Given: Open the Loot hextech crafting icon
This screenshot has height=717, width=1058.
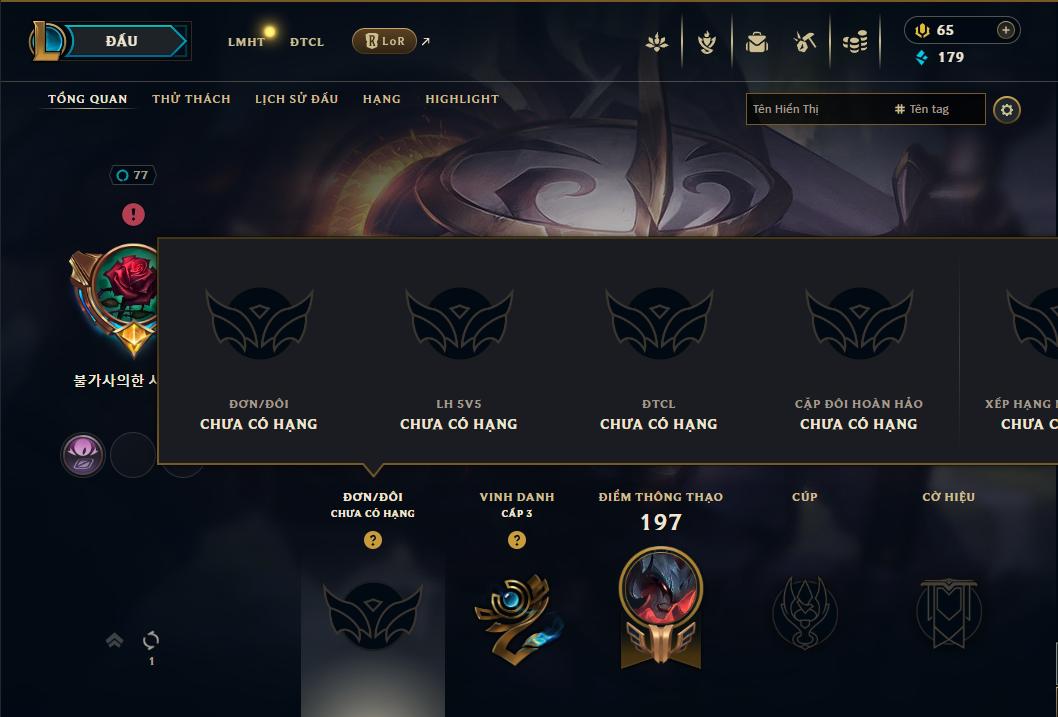Looking at the screenshot, I should click(x=805, y=42).
